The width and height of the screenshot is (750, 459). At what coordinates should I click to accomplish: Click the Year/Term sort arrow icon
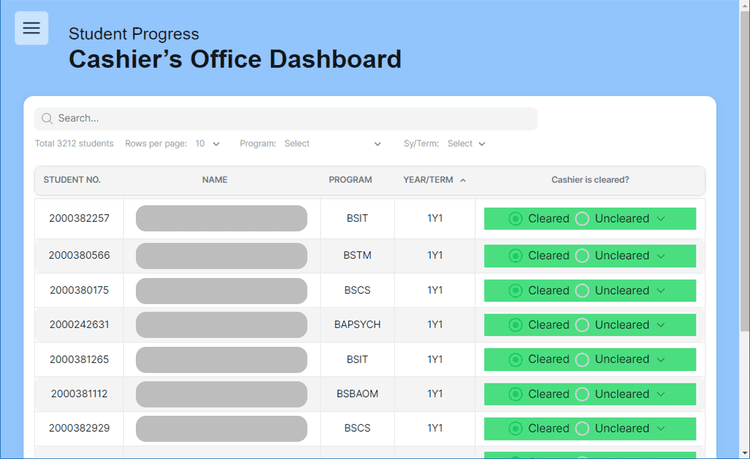point(462,181)
